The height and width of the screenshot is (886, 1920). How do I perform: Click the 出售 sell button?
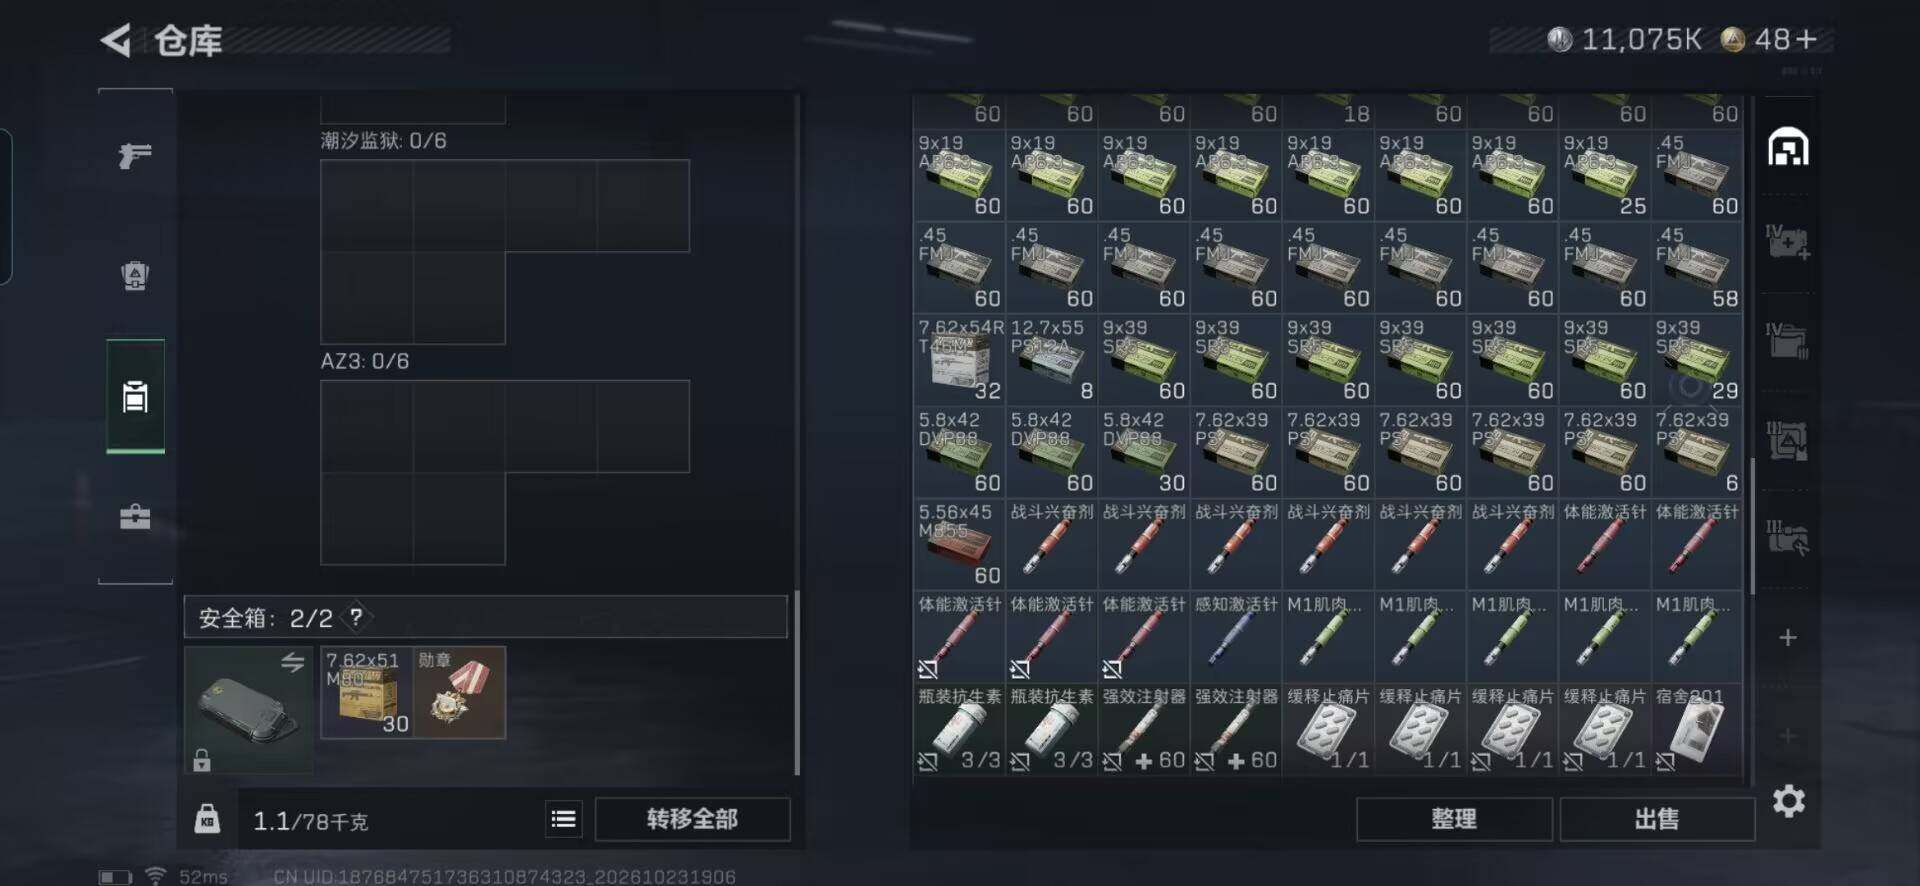[1656, 819]
